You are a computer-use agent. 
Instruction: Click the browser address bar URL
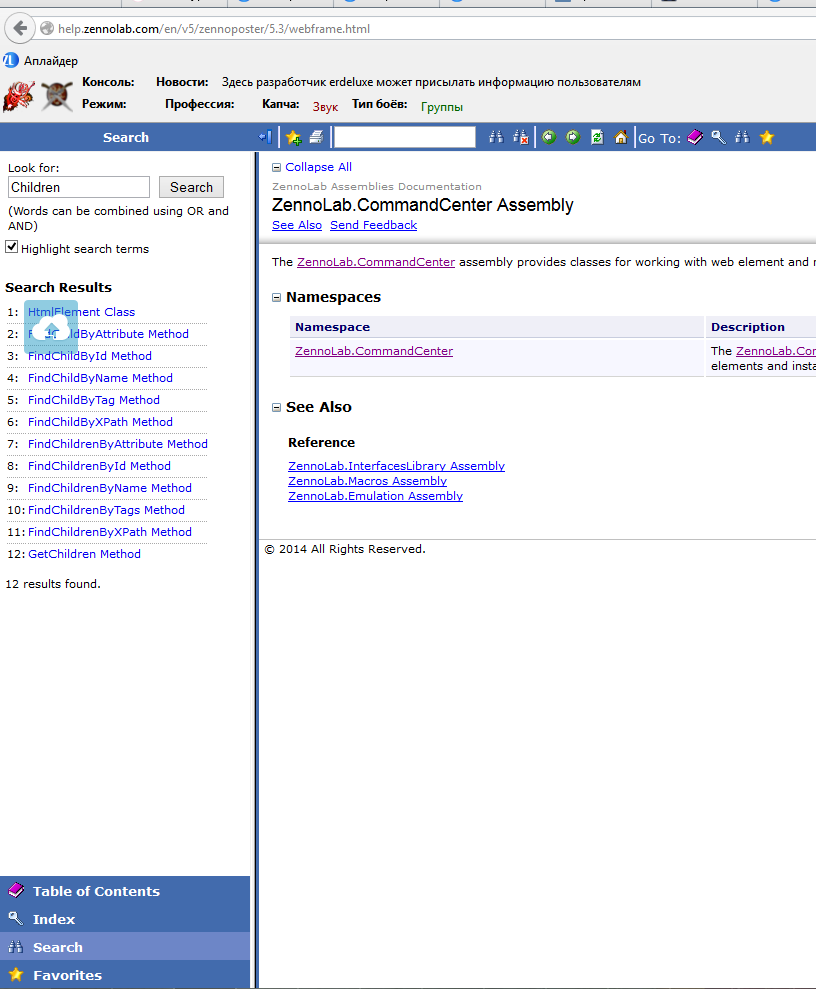[x=214, y=29]
